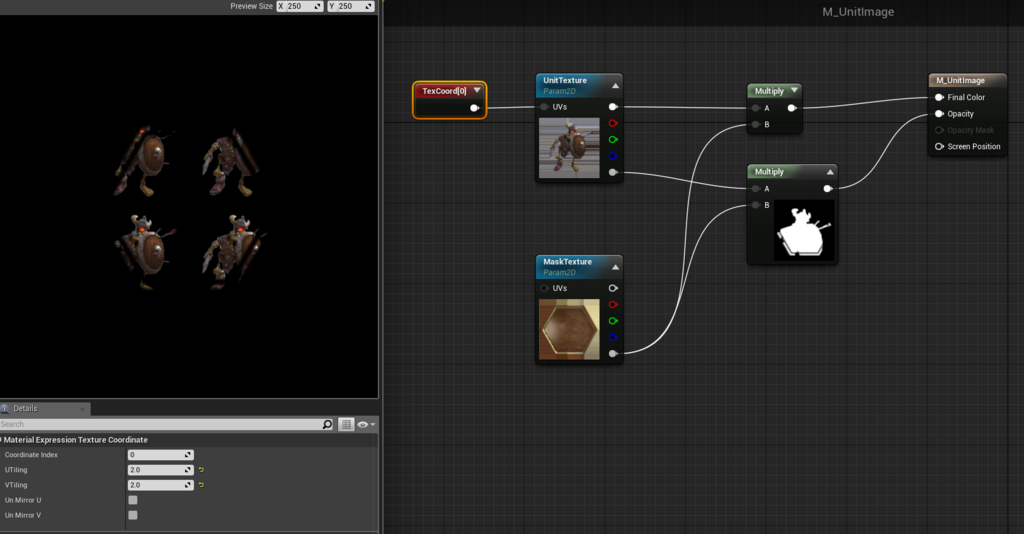Select the UnitTexture node title bar
This screenshot has height=534, width=1024.
tap(579, 86)
